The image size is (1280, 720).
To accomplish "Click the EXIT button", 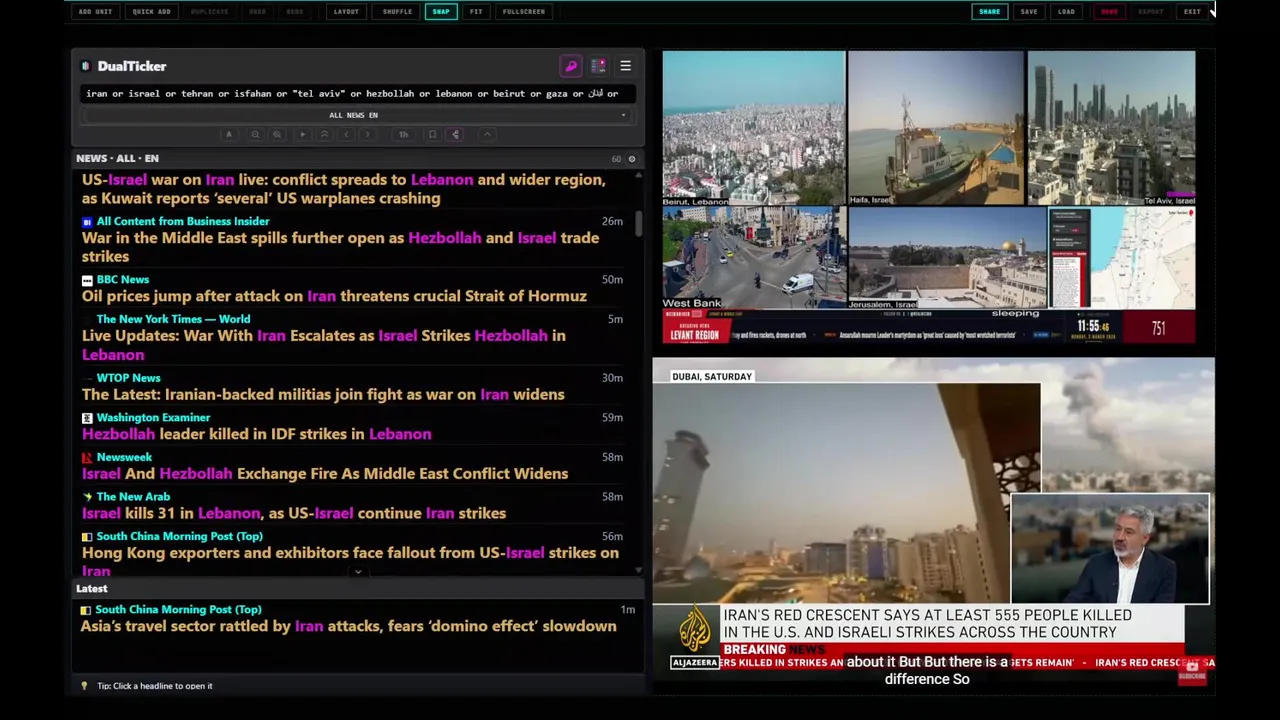I will pos(1192,11).
